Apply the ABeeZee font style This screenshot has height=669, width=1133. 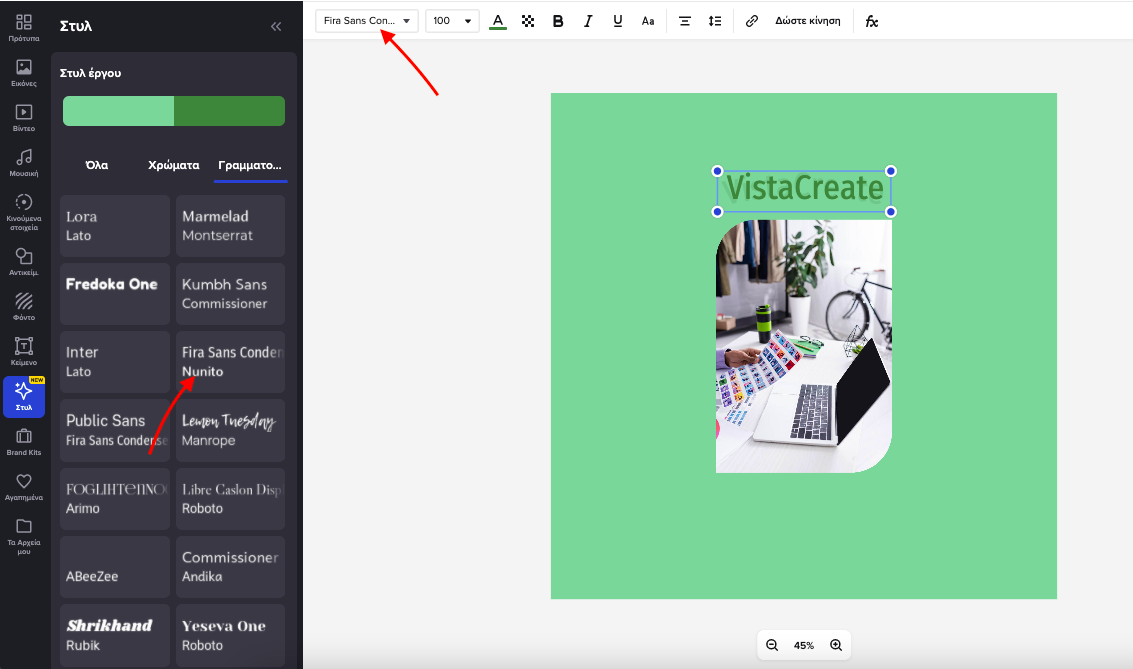(115, 566)
